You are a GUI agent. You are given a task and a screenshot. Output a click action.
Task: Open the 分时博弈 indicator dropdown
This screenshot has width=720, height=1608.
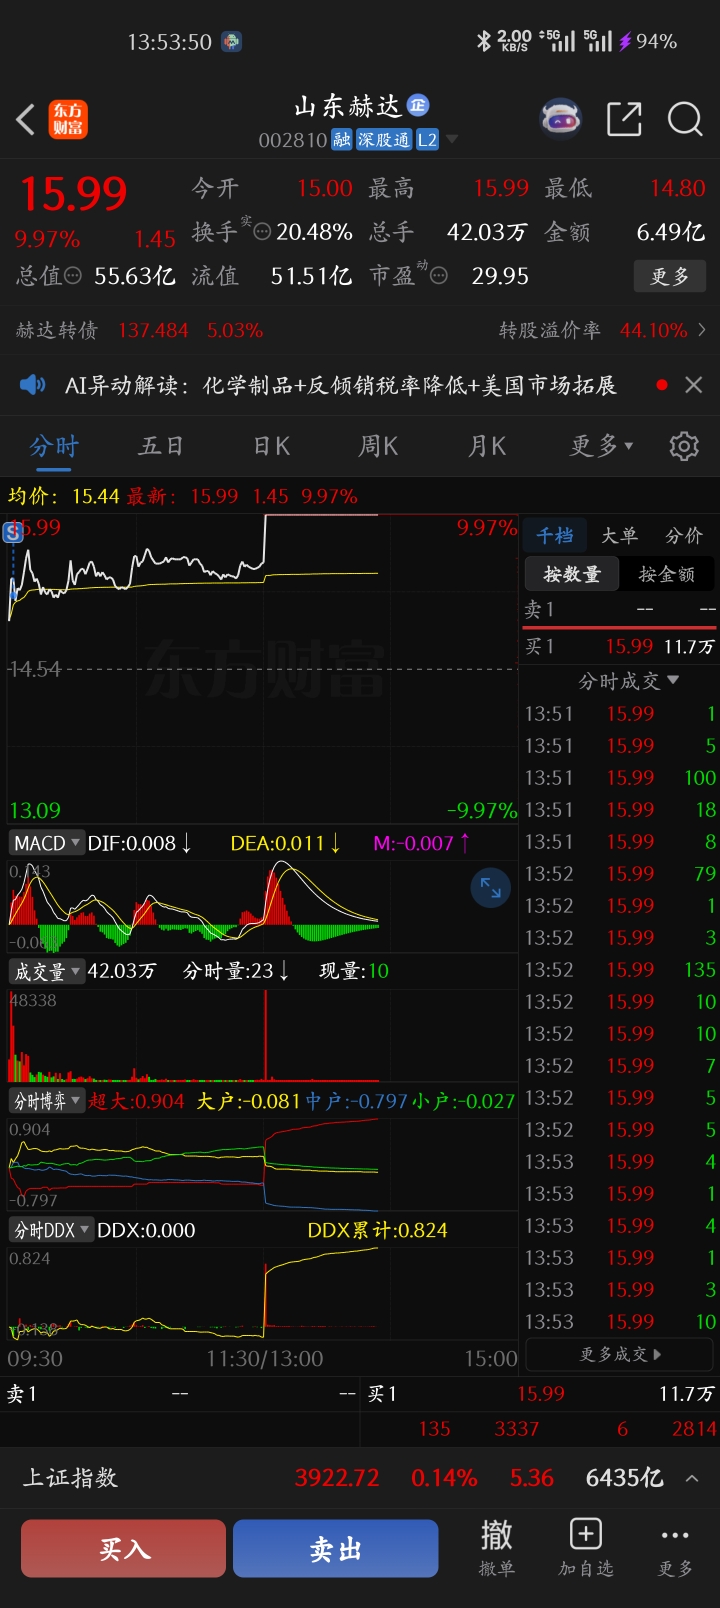click(47, 1101)
